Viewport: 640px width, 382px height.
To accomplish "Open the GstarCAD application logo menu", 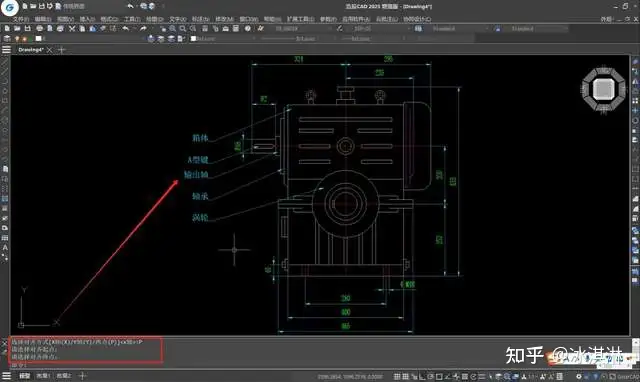I will coord(9,7).
